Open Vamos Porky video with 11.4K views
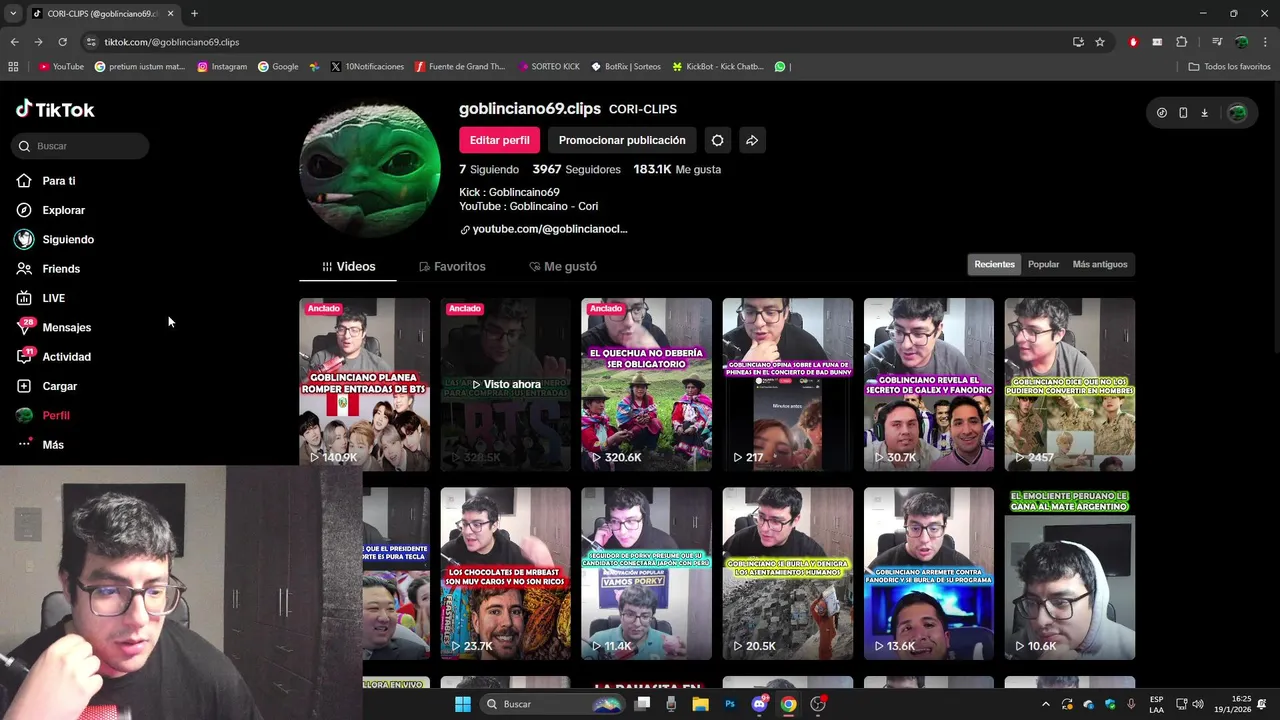The image size is (1280, 720). [x=646, y=573]
